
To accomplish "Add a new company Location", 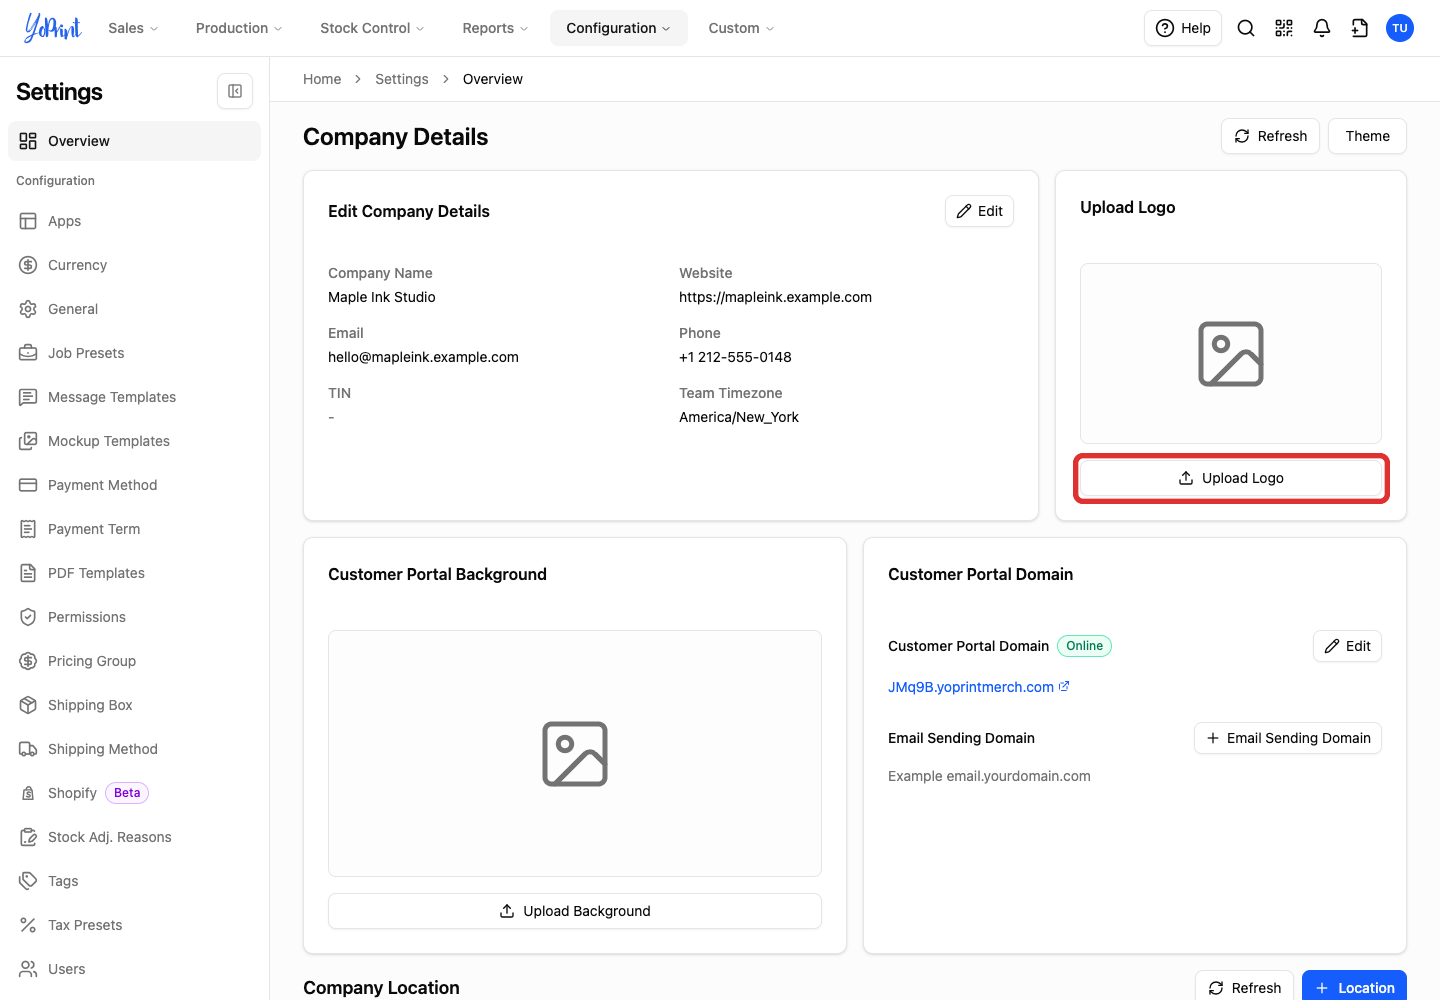I will coord(1354,987).
